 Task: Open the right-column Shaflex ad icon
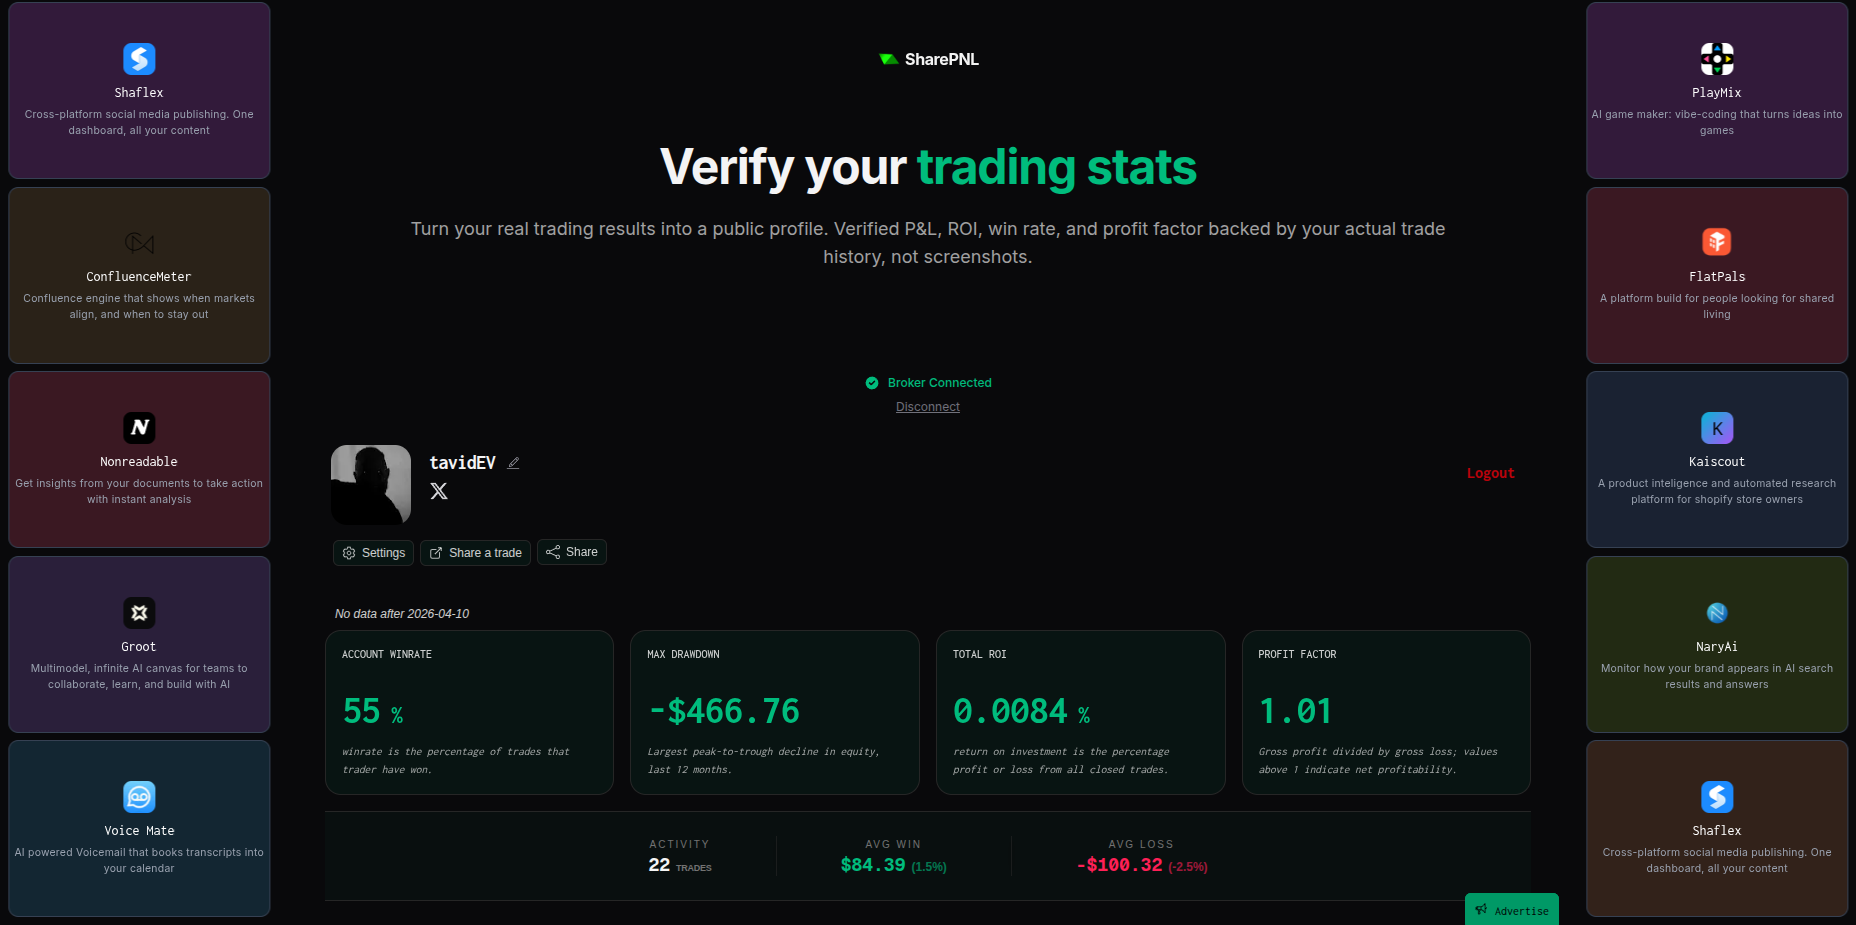(1717, 797)
